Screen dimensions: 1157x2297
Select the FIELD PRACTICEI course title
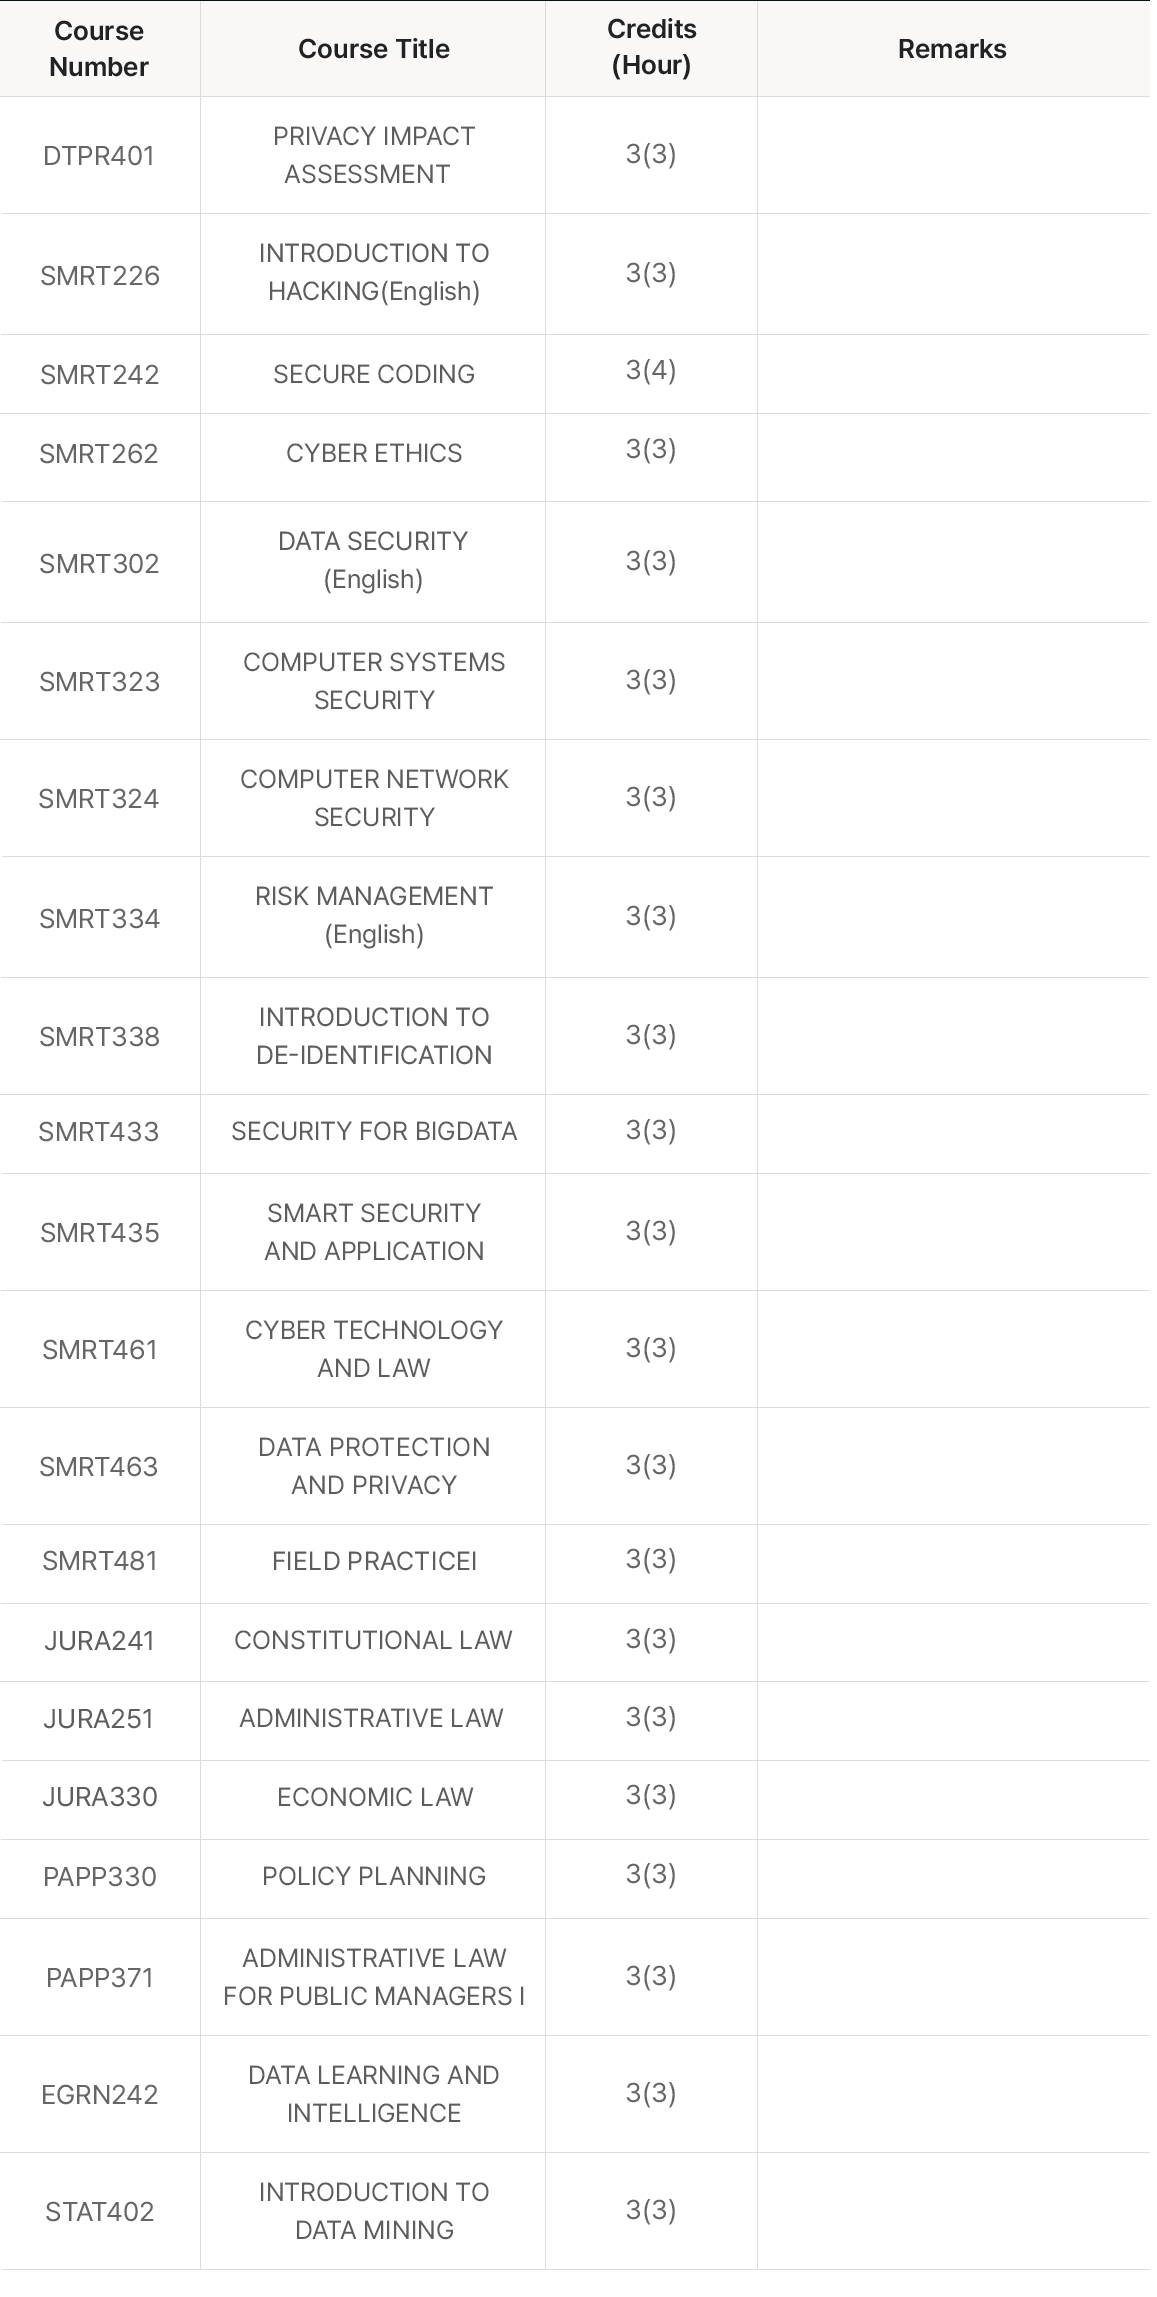[x=373, y=1561]
